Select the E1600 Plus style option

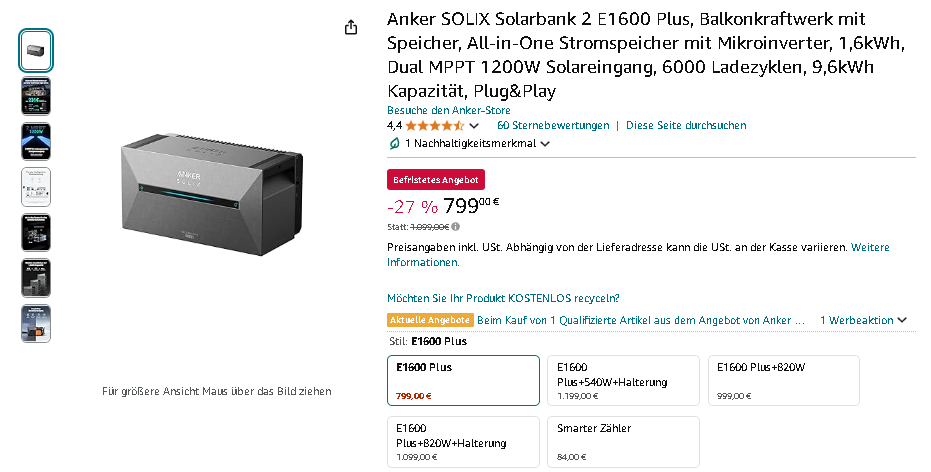(463, 381)
